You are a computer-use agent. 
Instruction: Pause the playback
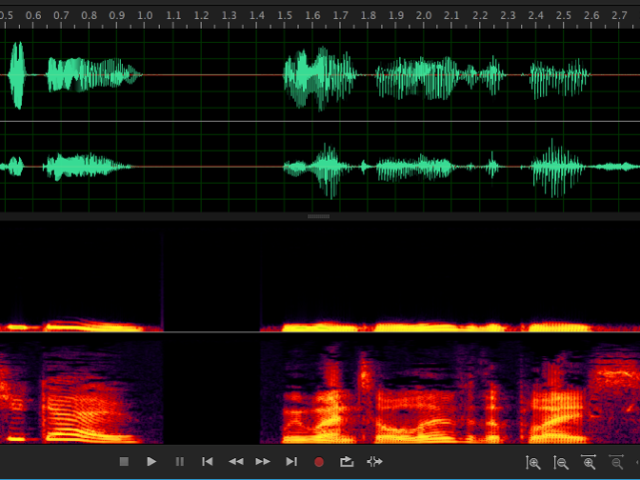[180, 462]
